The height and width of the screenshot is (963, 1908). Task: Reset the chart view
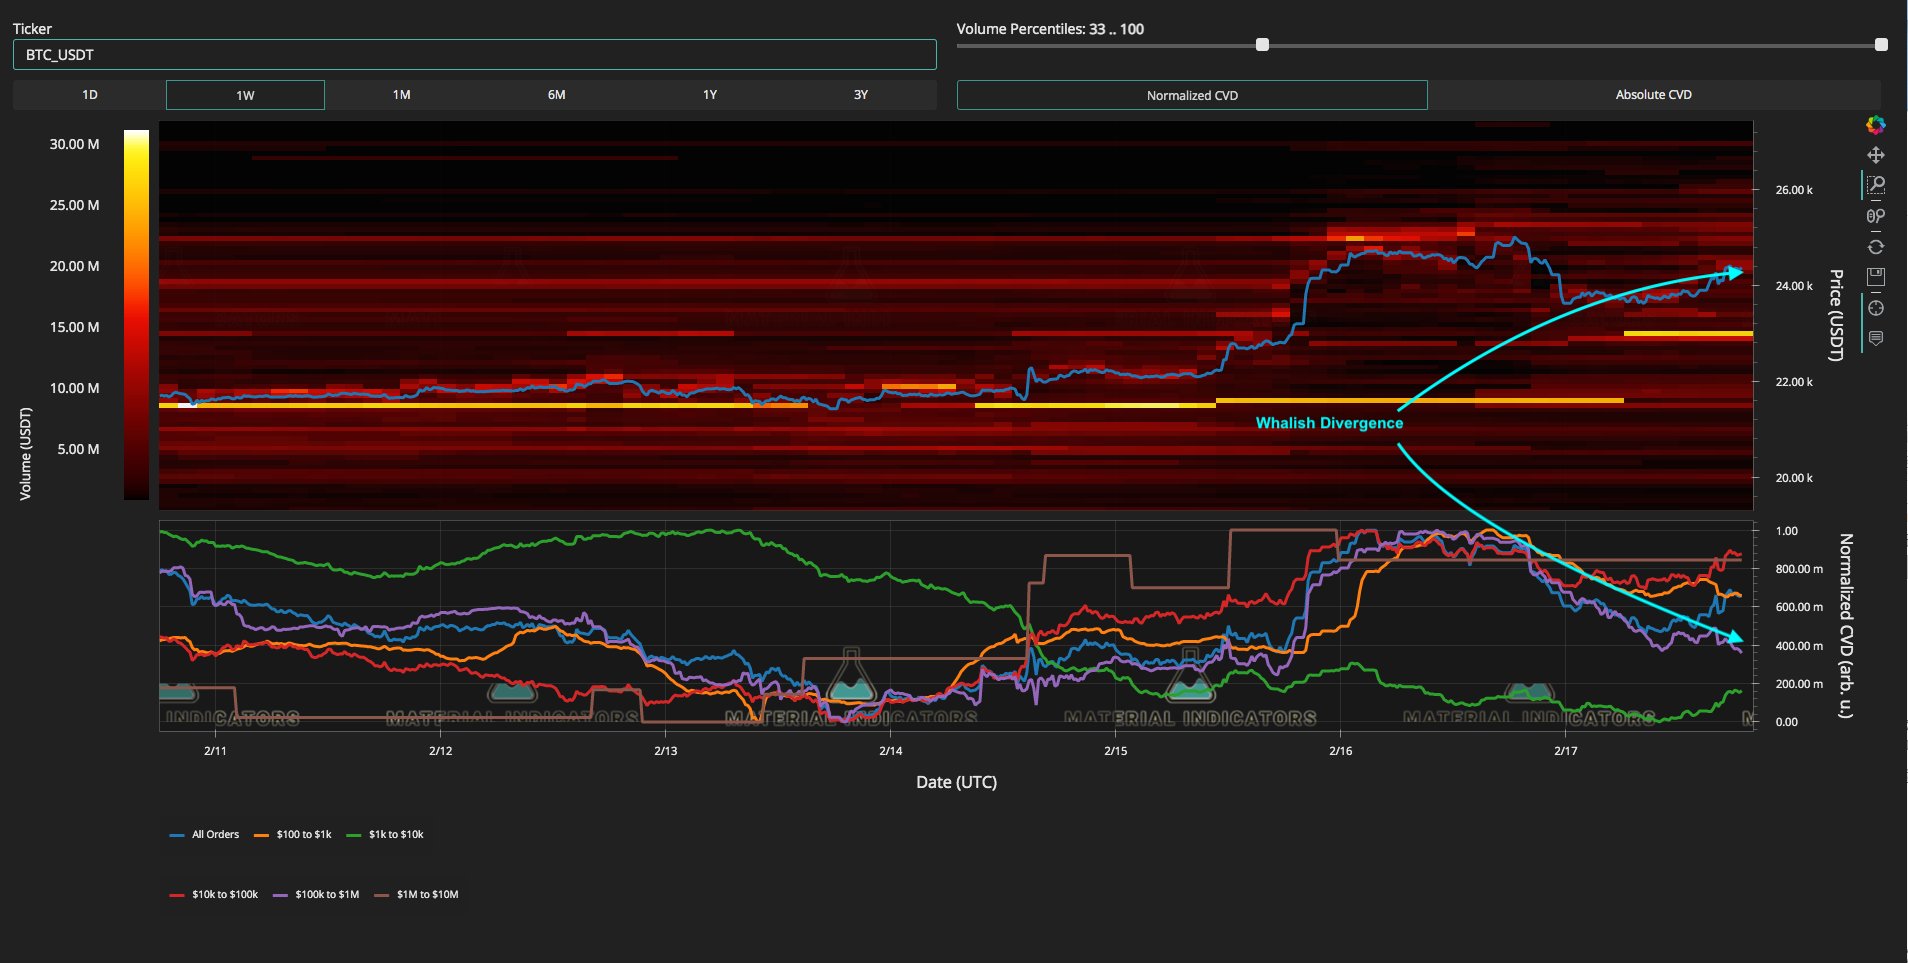1875,247
